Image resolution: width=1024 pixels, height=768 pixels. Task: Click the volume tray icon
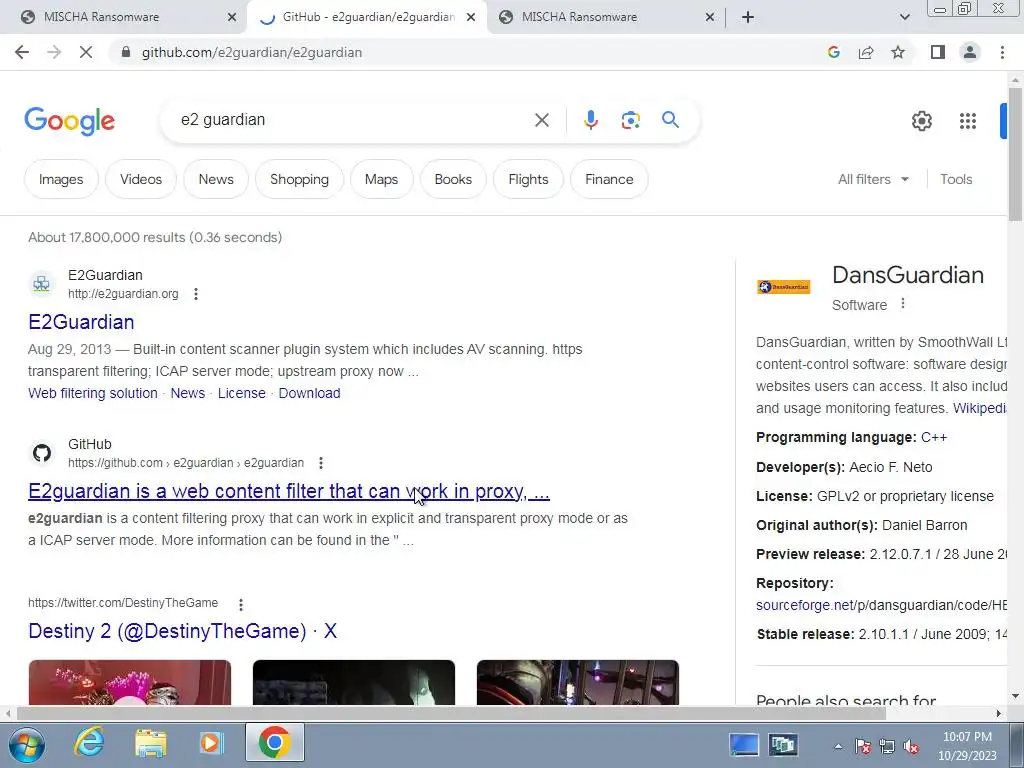click(x=910, y=746)
